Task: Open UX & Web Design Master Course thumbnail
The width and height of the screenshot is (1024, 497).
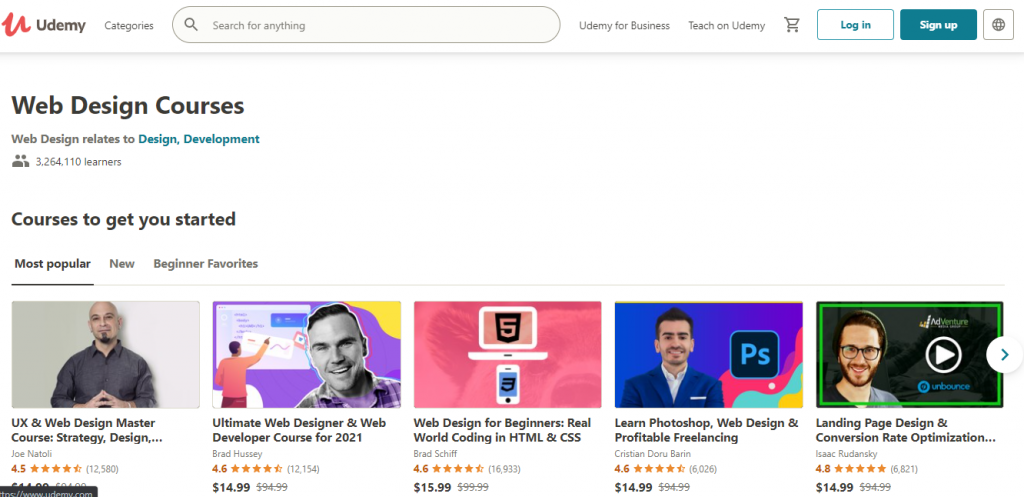Action: point(106,355)
